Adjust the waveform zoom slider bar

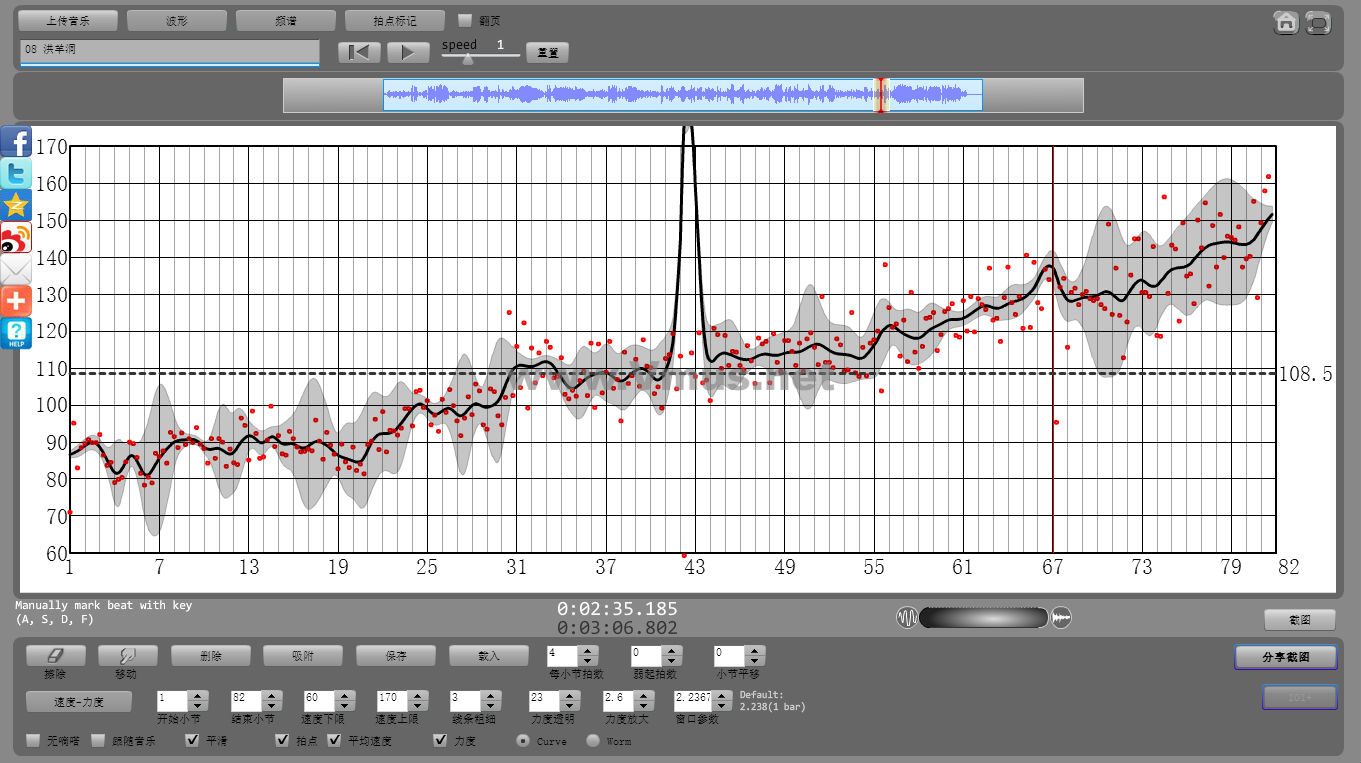click(983, 618)
